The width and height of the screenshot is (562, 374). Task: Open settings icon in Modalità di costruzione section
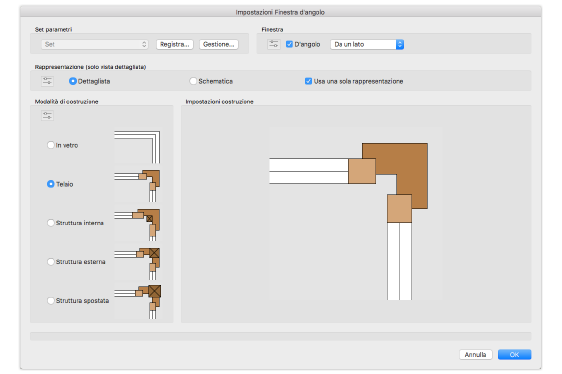pos(47,115)
